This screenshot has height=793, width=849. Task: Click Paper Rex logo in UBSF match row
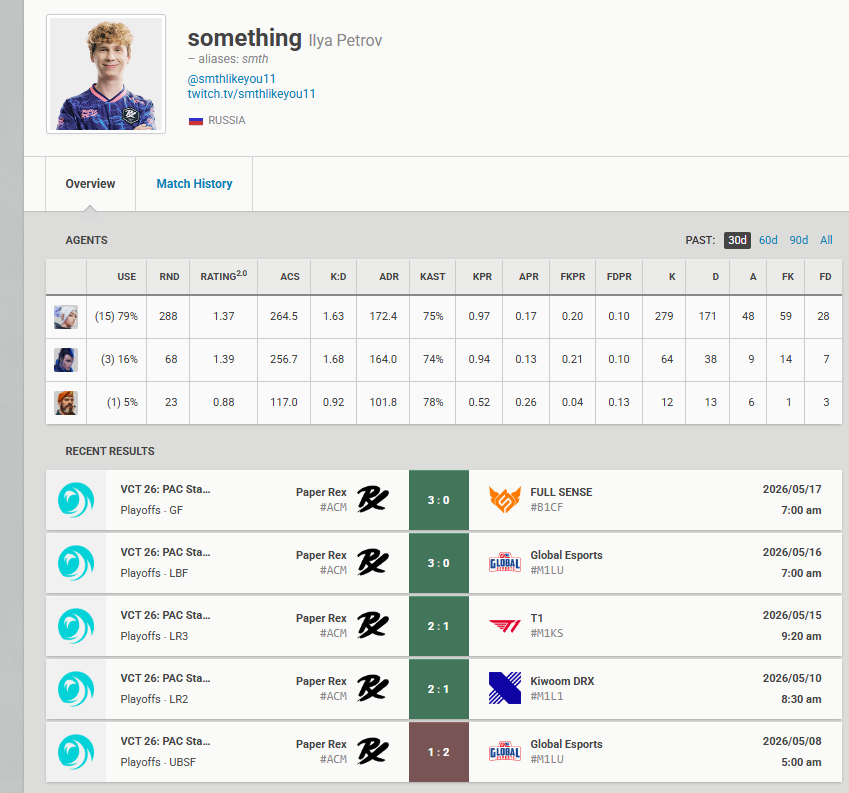point(373,751)
